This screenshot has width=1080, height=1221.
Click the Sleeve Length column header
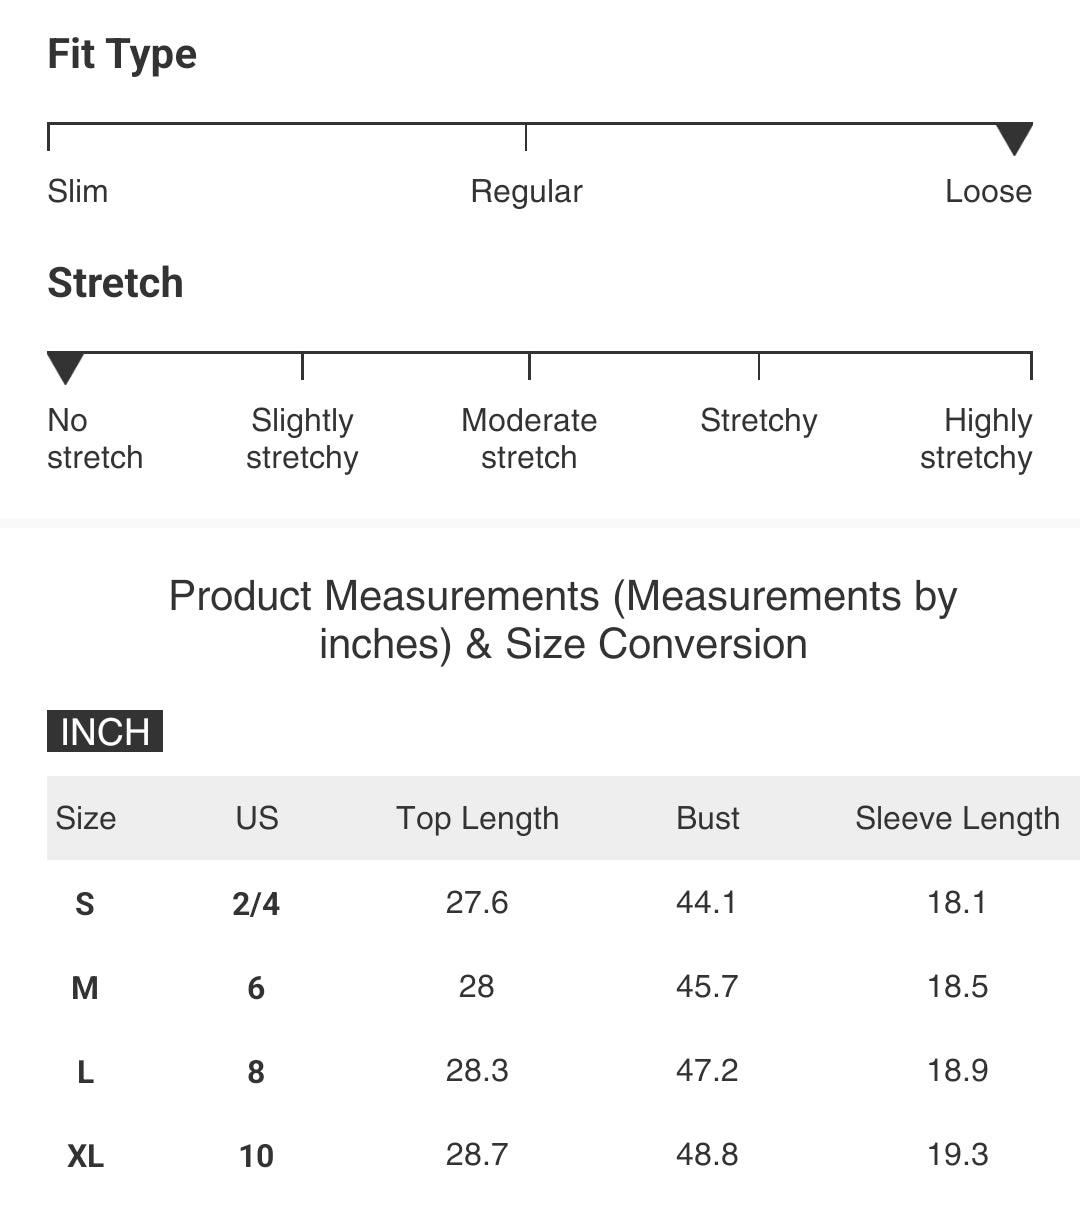point(957,818)
